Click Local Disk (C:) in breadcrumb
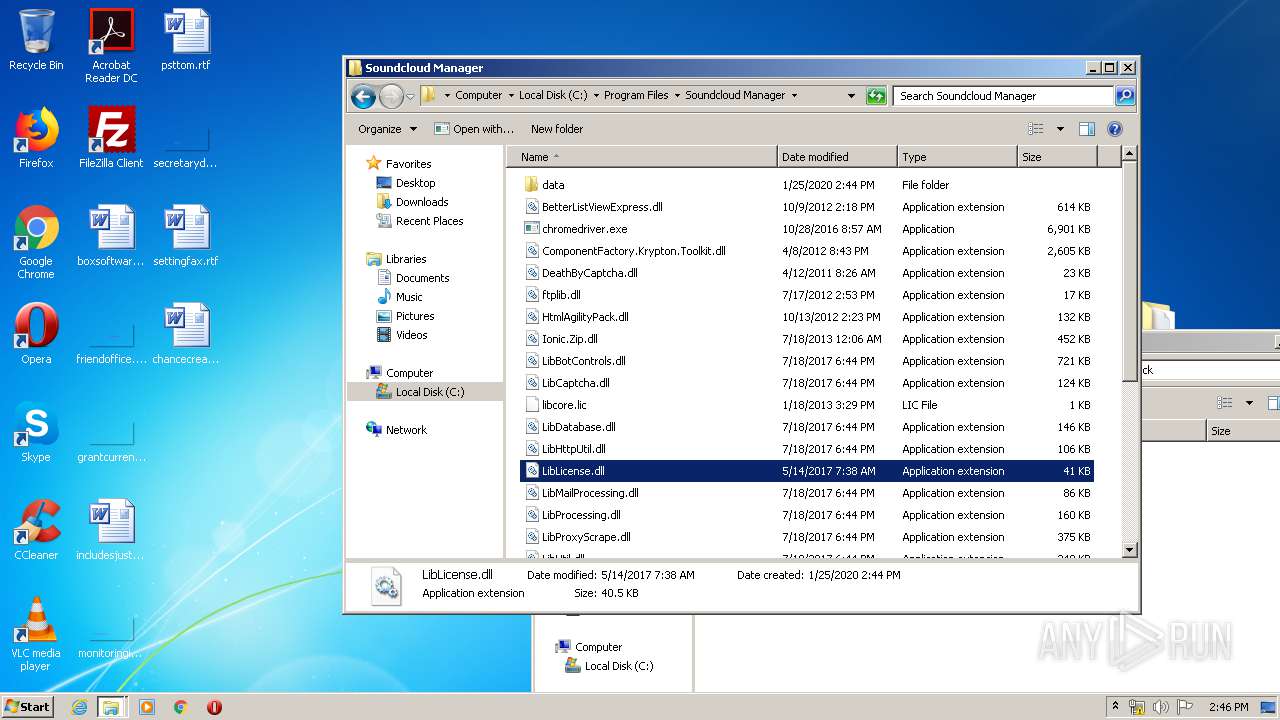 (553, 96)
